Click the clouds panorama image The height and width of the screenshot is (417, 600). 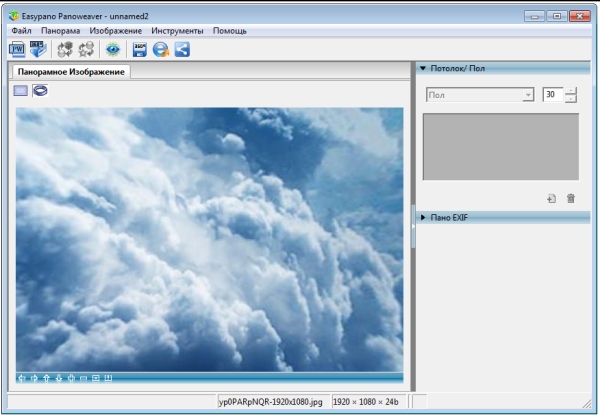(209, 239)
